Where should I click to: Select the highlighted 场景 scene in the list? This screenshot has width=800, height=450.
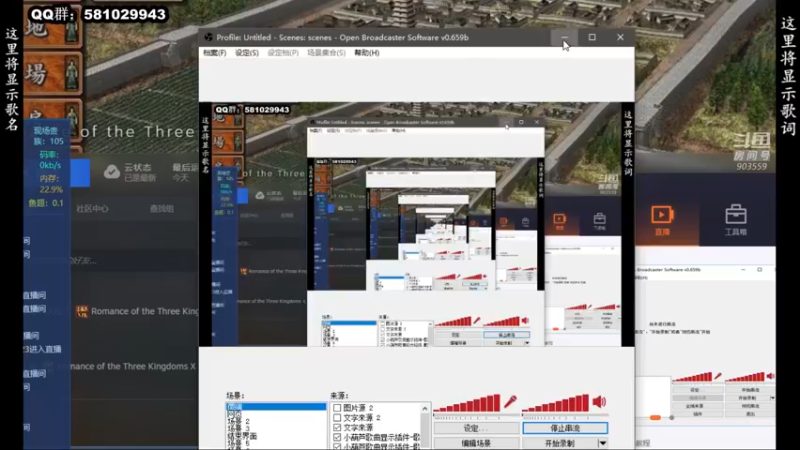(x=276, y=407)
